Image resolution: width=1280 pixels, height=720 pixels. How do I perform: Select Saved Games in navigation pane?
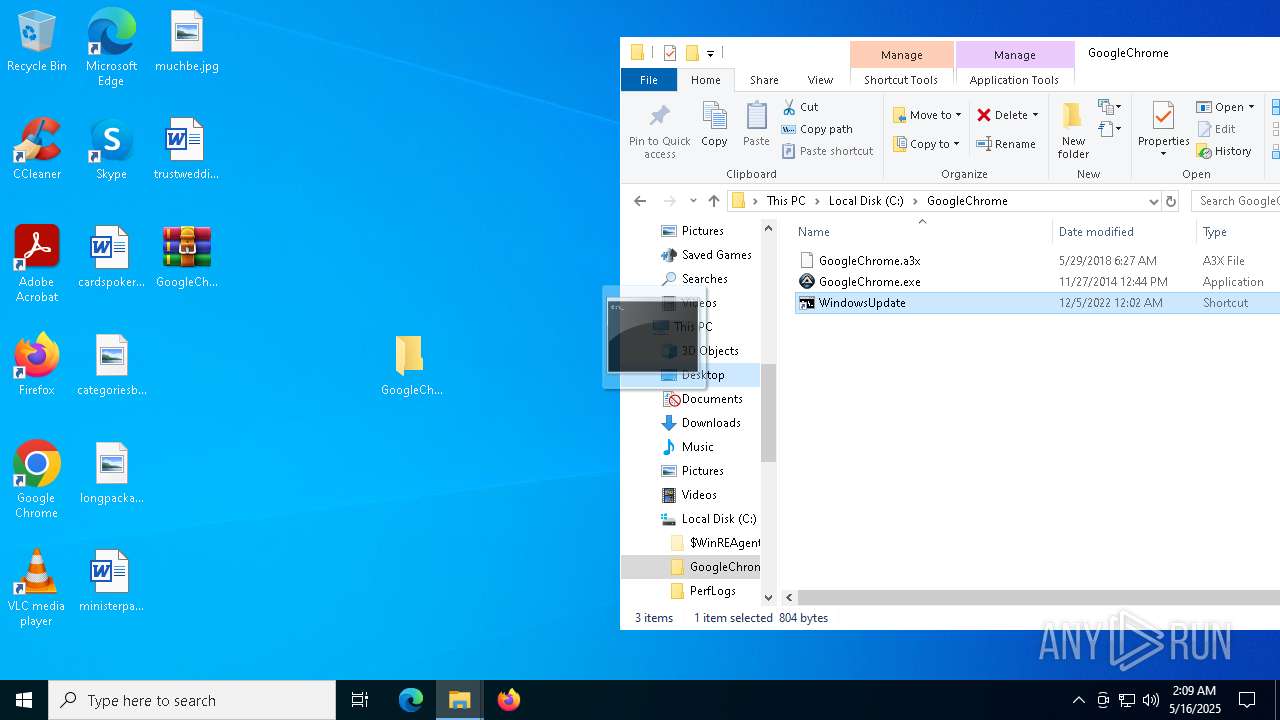pyautogui.click(x=716, y=255)
